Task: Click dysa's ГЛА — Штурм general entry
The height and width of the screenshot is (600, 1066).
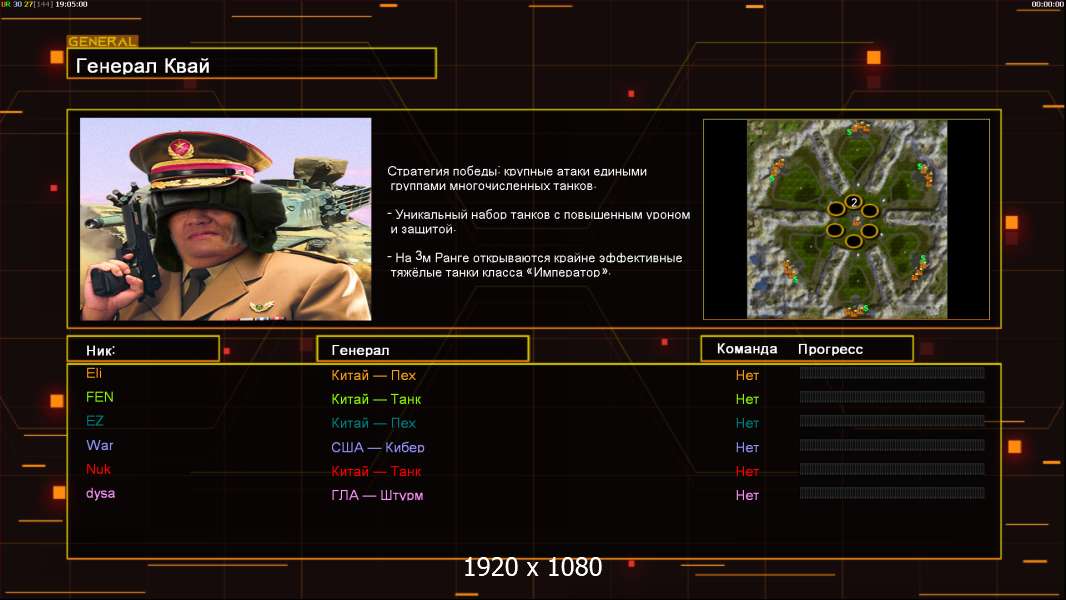Action: (377, 495)
